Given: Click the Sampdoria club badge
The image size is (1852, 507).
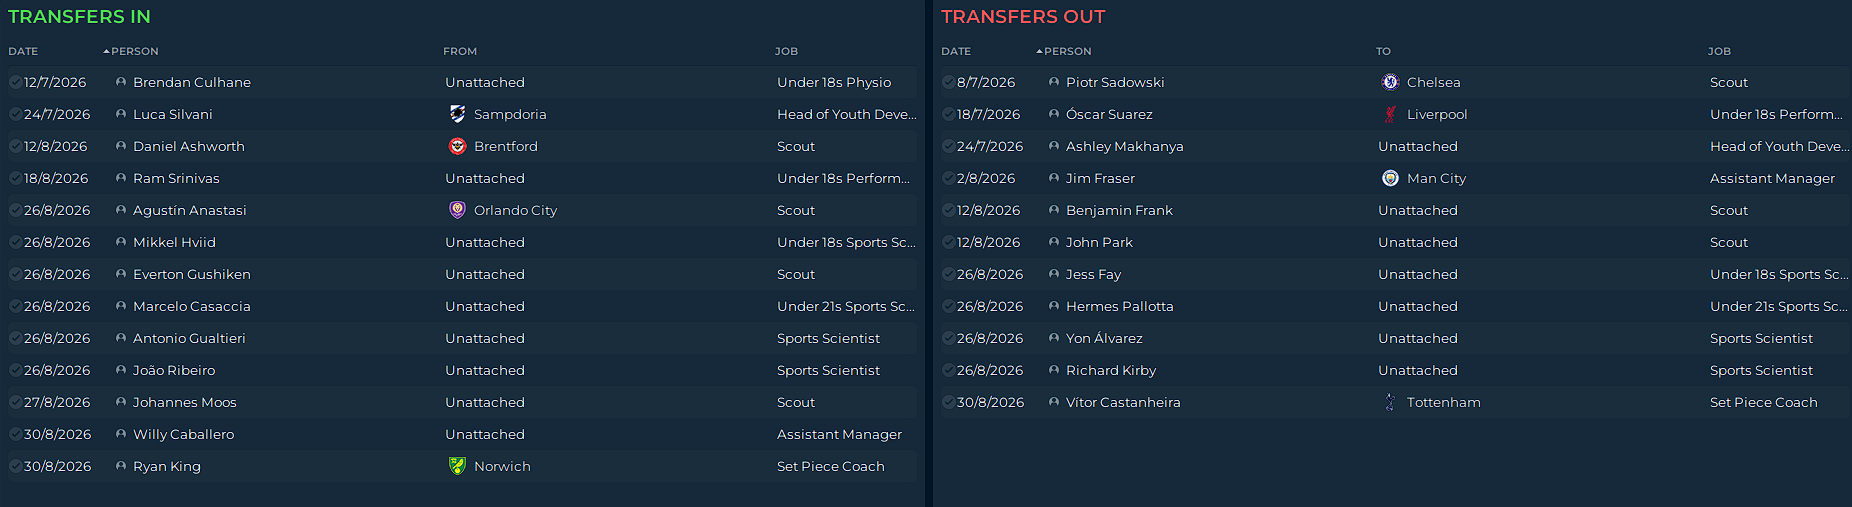Looking at the screenshot, I should point(457,114).
